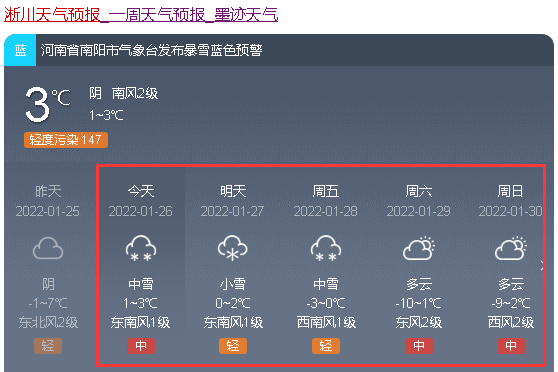Click the 周日 partly cloudy icon
The height and width of the screenshot is (372, 558).
511,248
